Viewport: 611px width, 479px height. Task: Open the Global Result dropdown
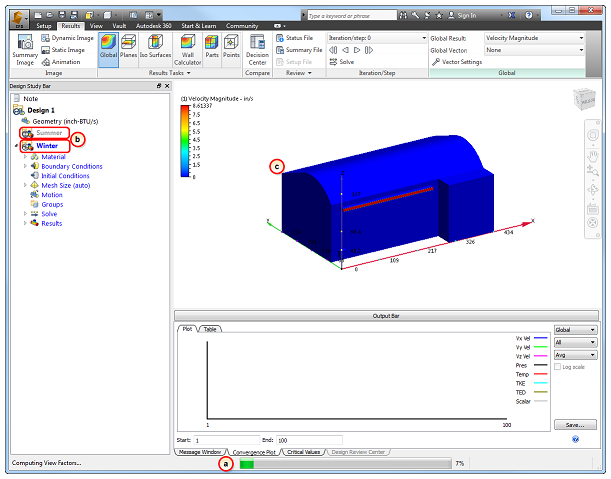click(534, 38)
